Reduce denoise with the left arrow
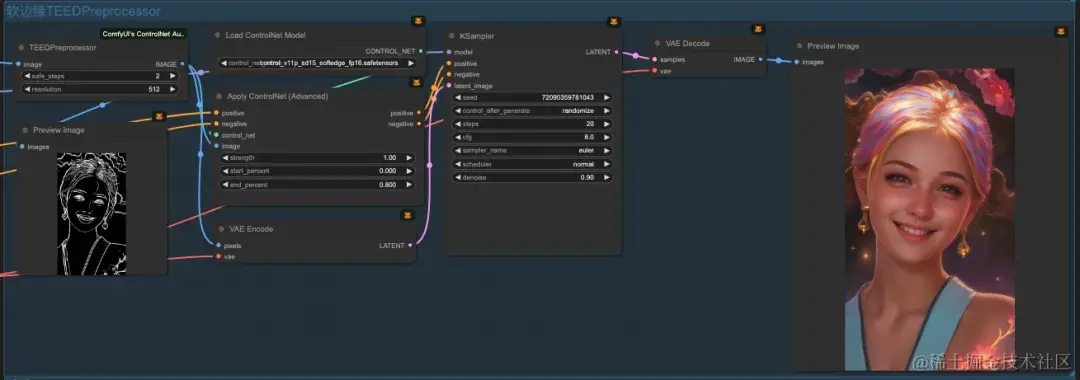1080x380 pixels. (x=458, y=178)
